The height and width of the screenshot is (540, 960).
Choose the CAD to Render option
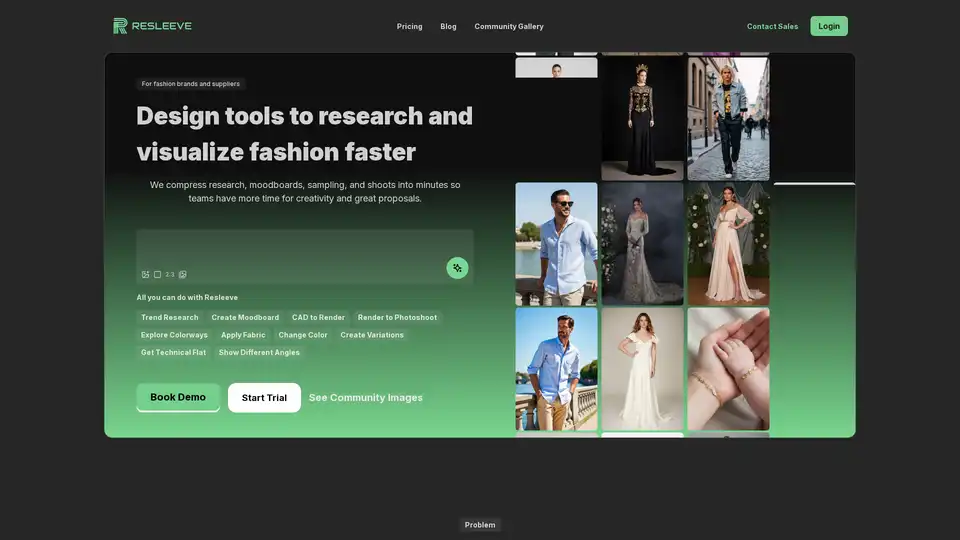[318, 317]
